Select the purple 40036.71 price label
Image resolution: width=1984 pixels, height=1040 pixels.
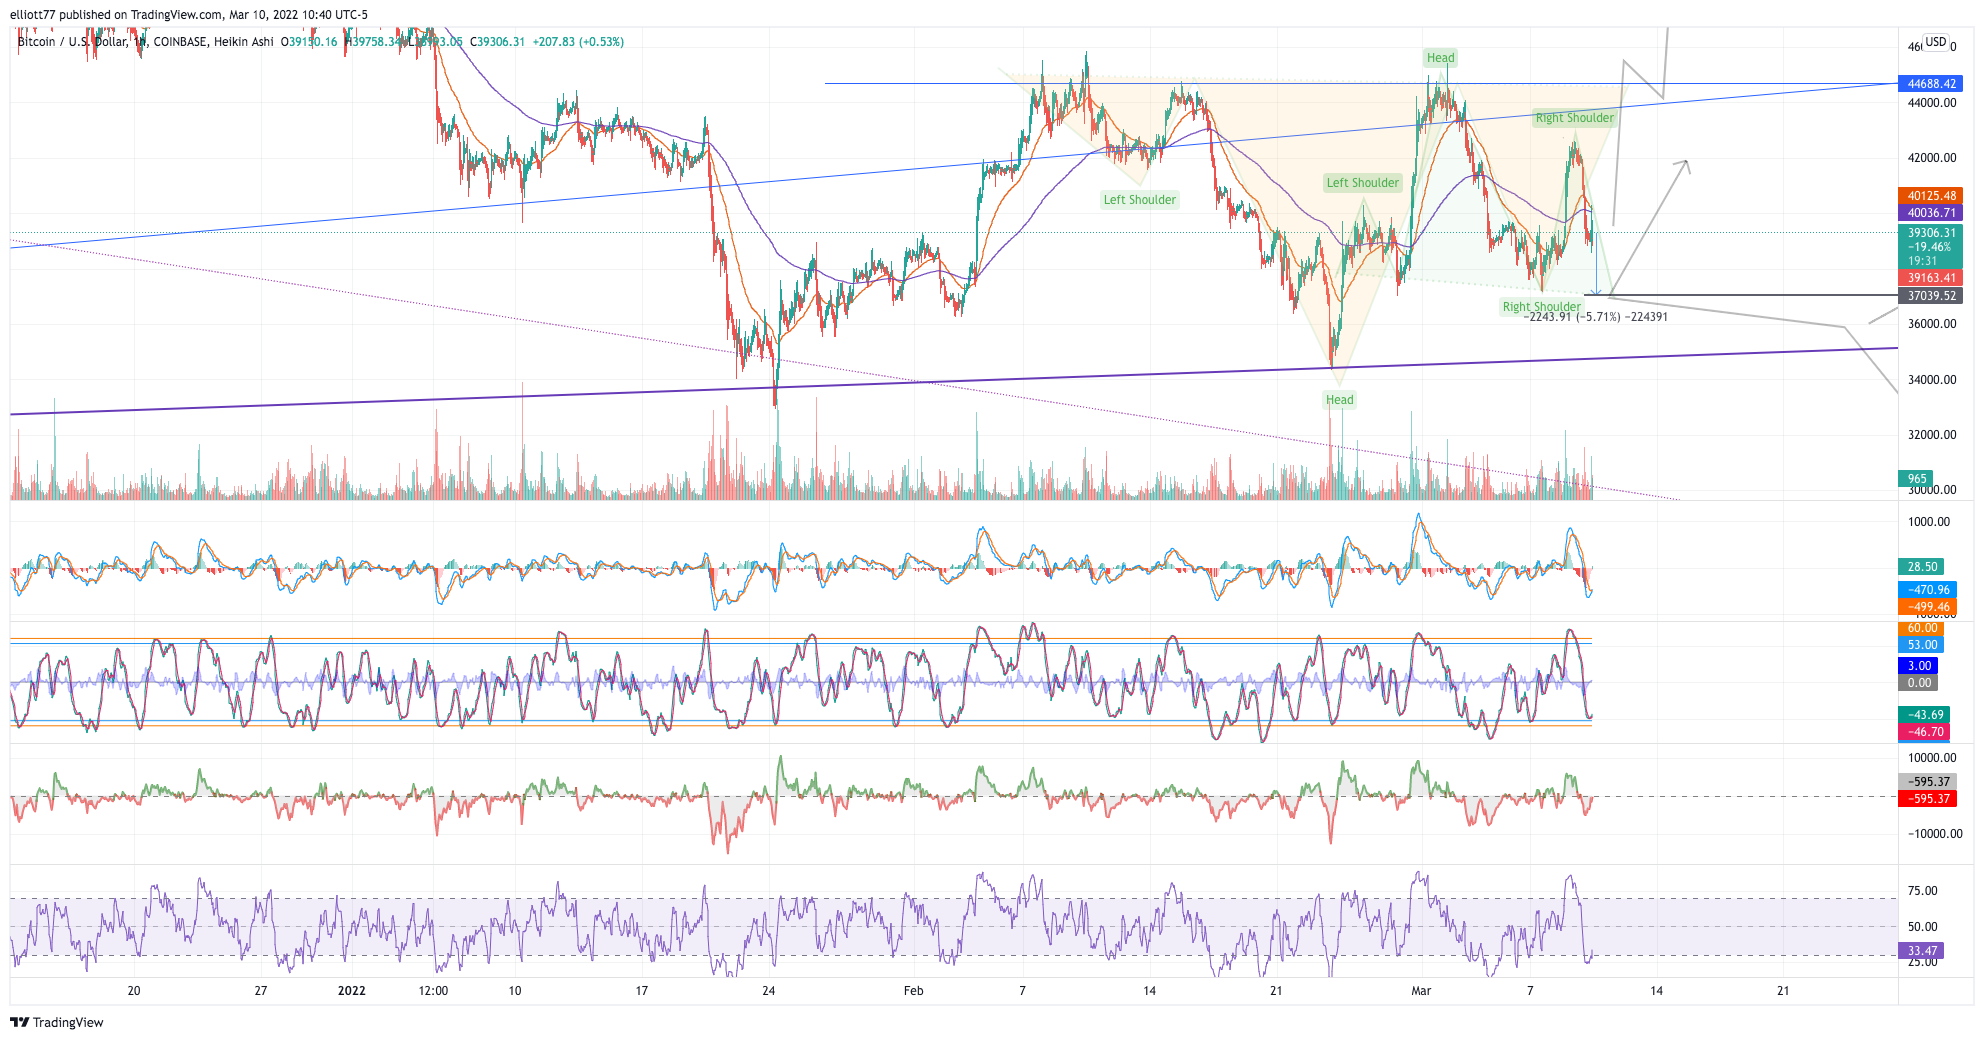tap(1931, 213)
